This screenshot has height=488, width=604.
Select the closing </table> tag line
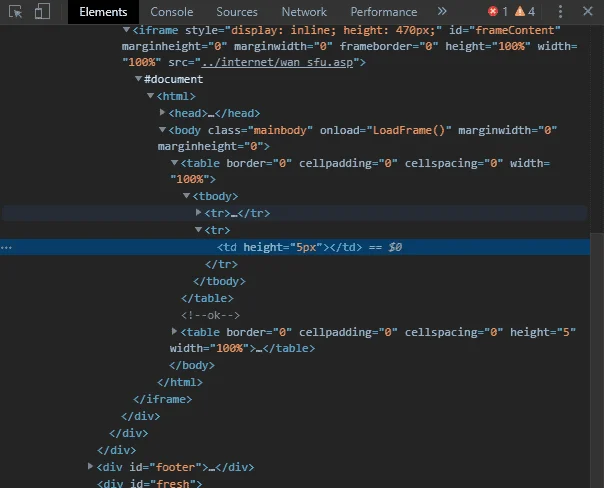(x=207, y=299)
